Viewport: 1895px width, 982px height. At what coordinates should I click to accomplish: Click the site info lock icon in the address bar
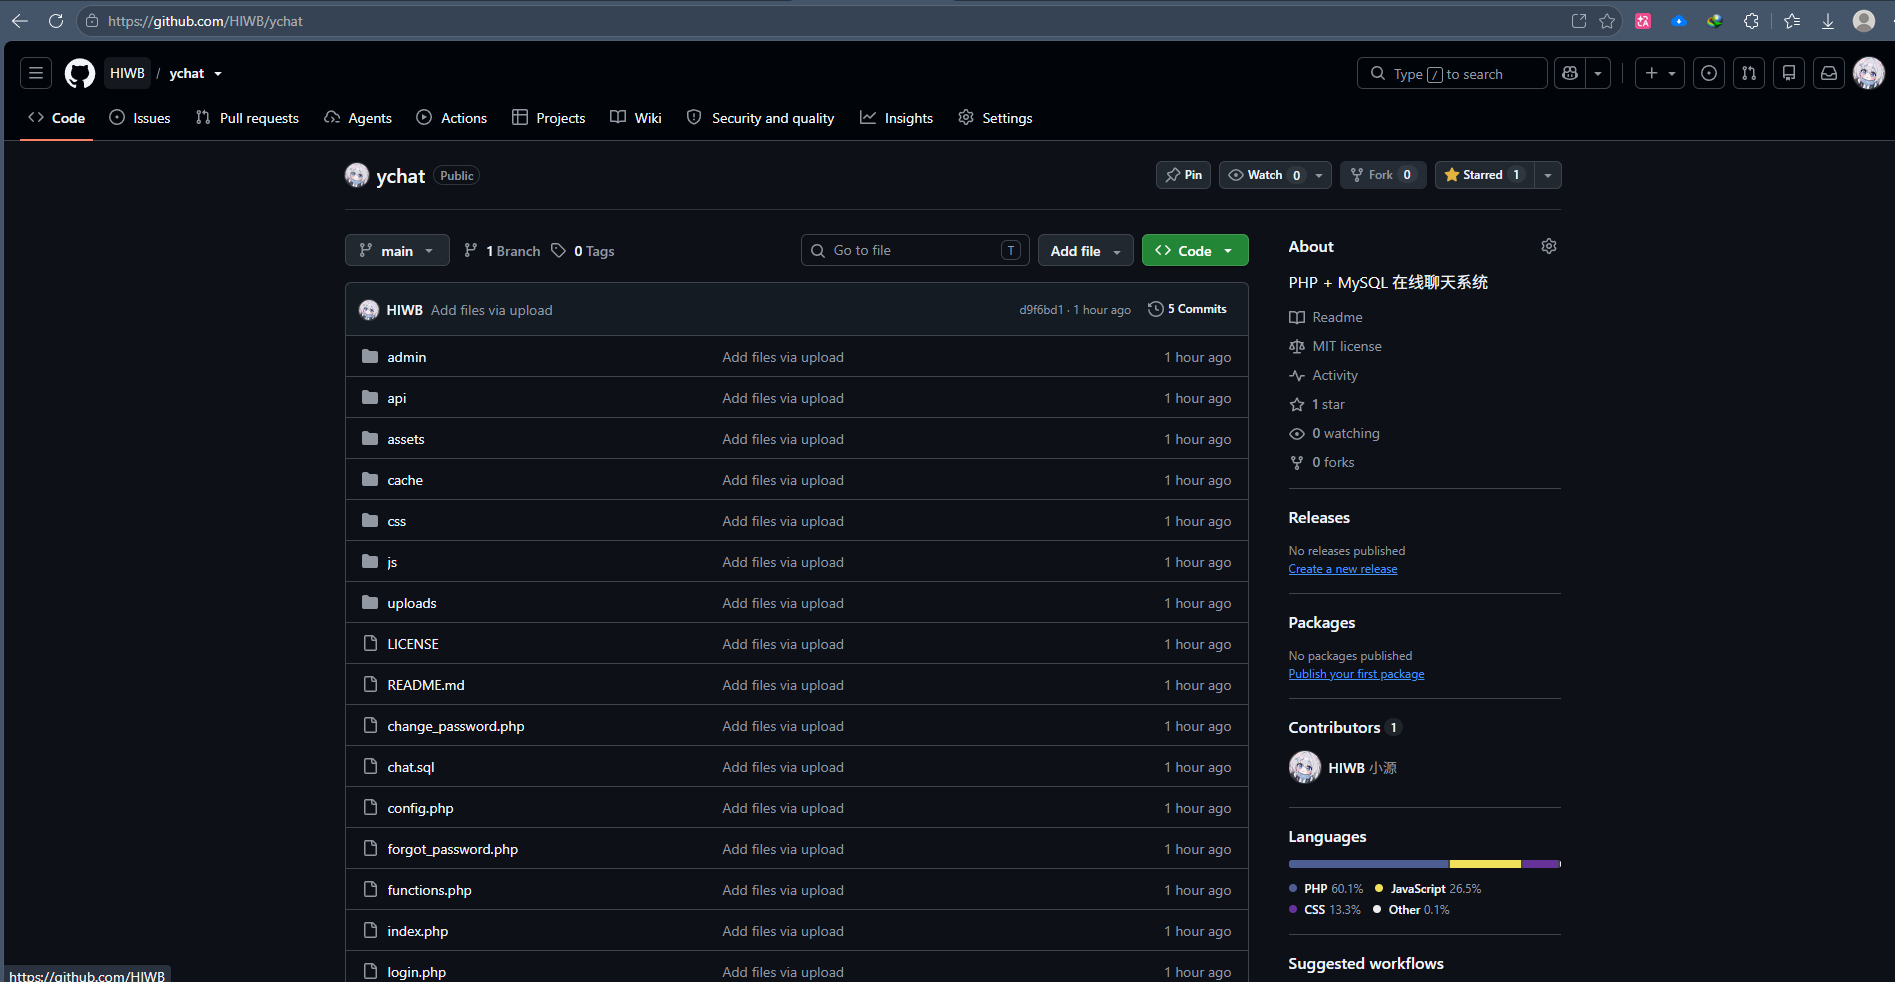[92, 21]
